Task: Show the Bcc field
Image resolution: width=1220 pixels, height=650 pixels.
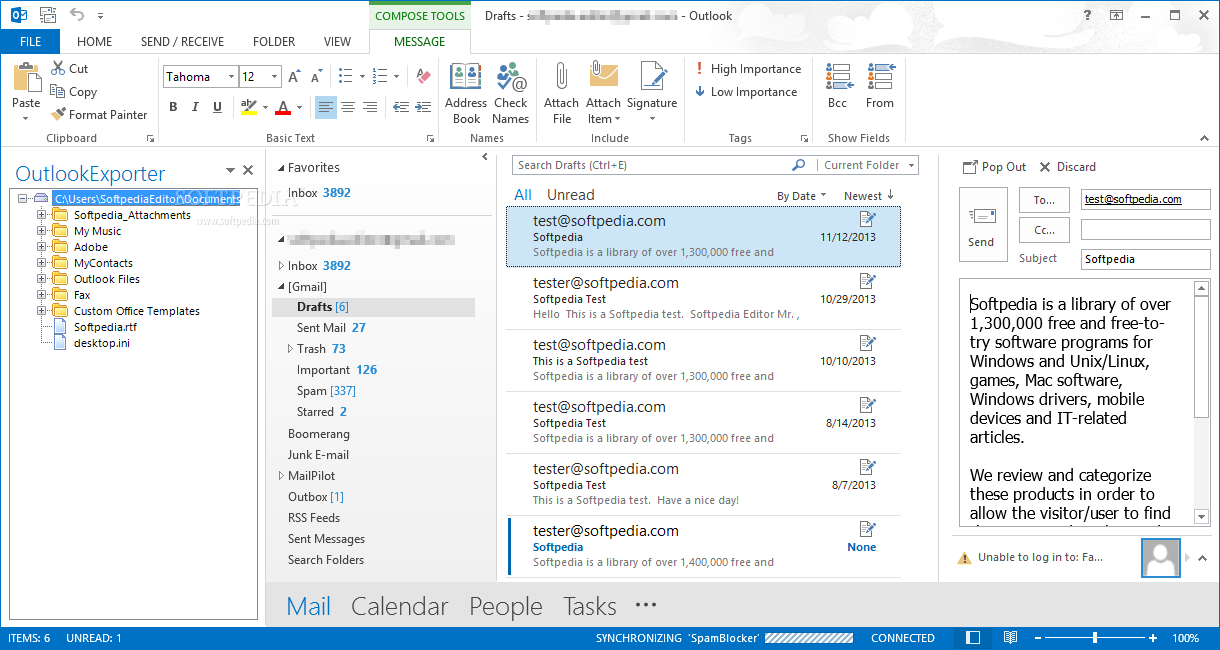Action: 838,85
